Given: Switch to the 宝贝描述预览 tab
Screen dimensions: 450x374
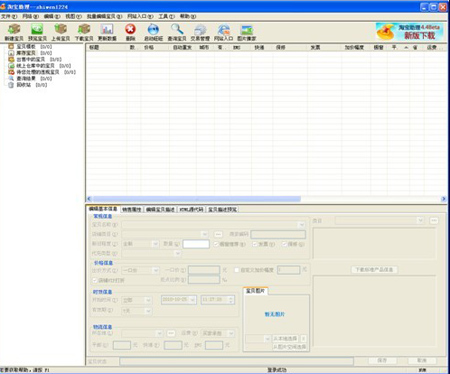Looking at the screenshot, I should pyautogui.click(x=223, y=209).
